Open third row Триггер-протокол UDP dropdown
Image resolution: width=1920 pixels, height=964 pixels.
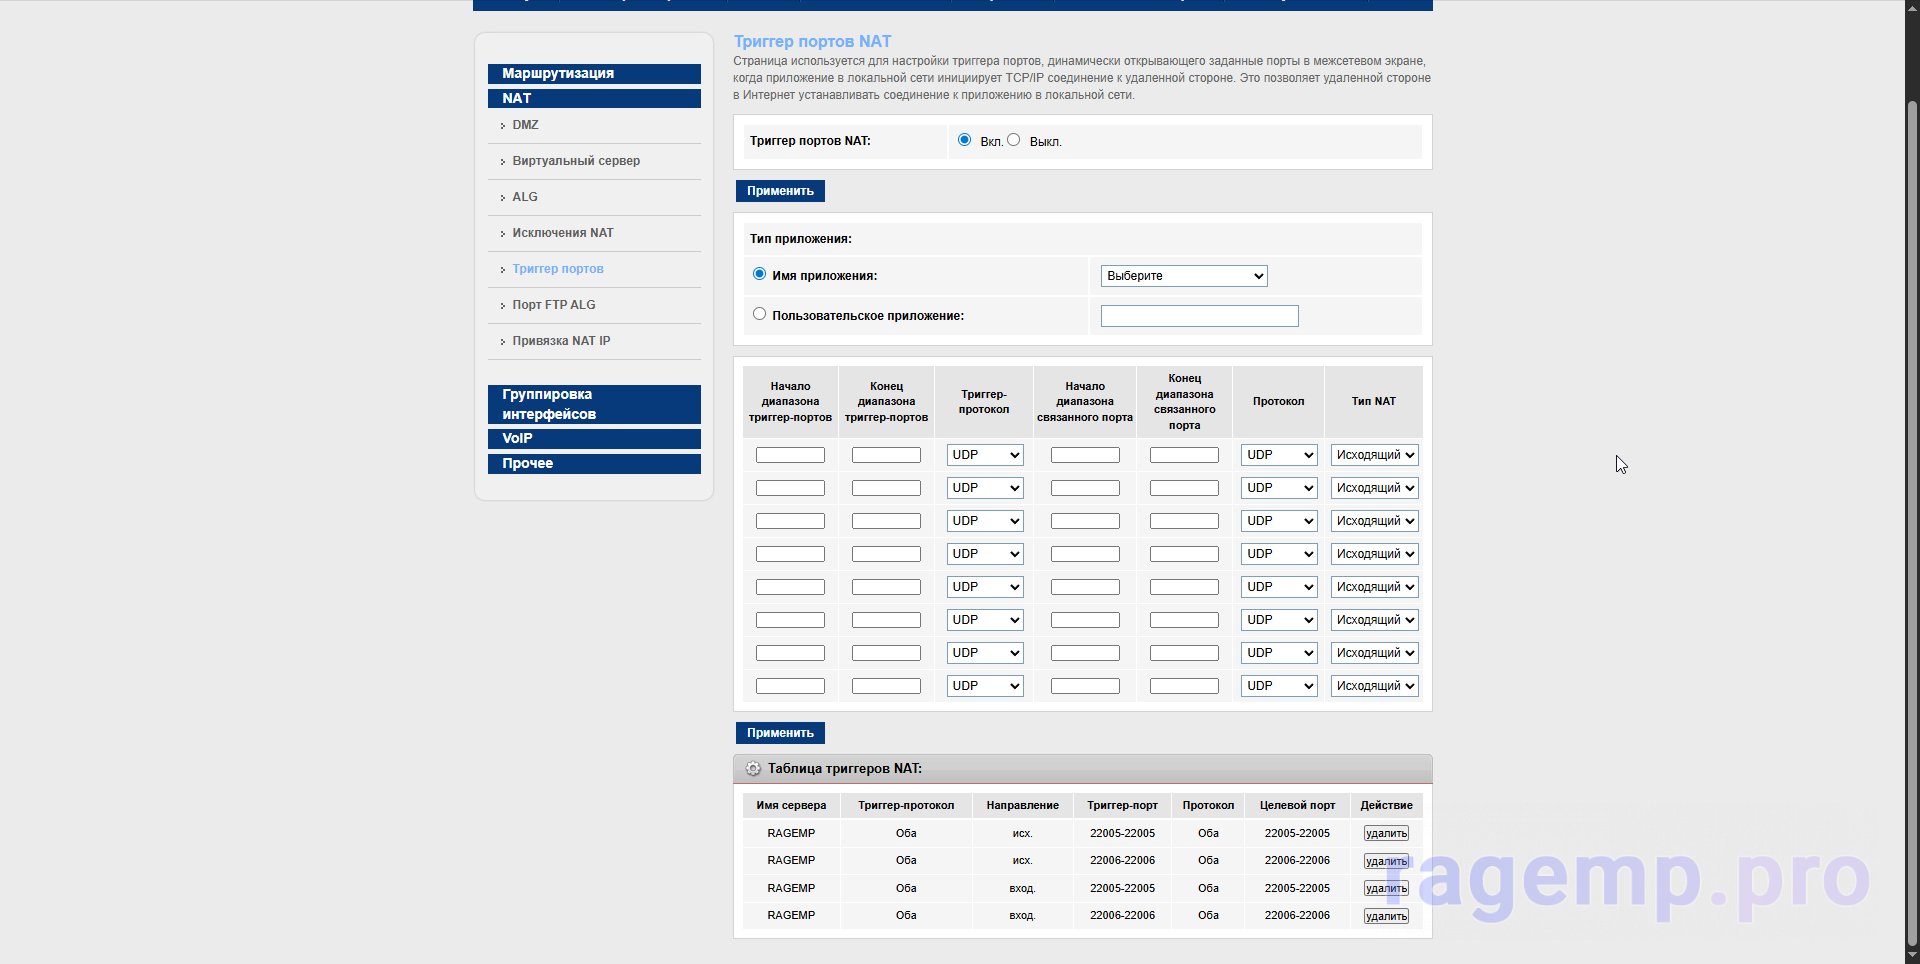pyautogui.click(x=985, y=521)
